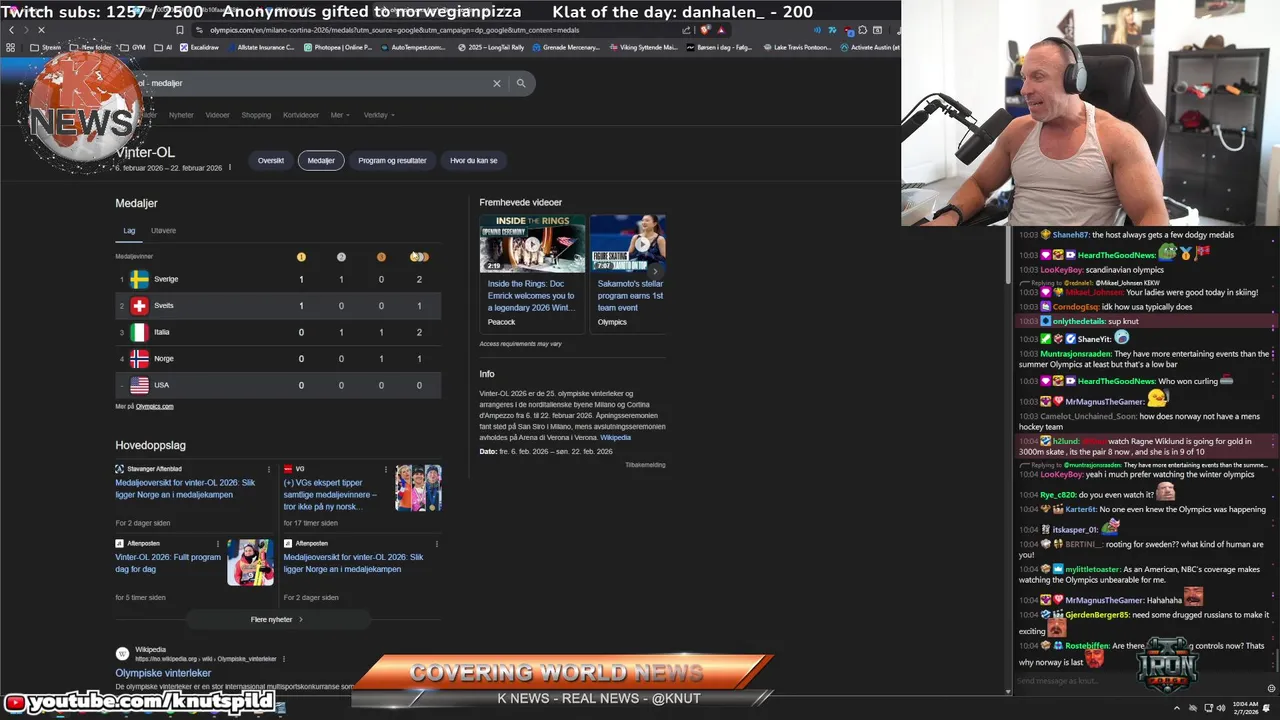
Task: Select the USA row in medal table
Action: pos(278,385)
